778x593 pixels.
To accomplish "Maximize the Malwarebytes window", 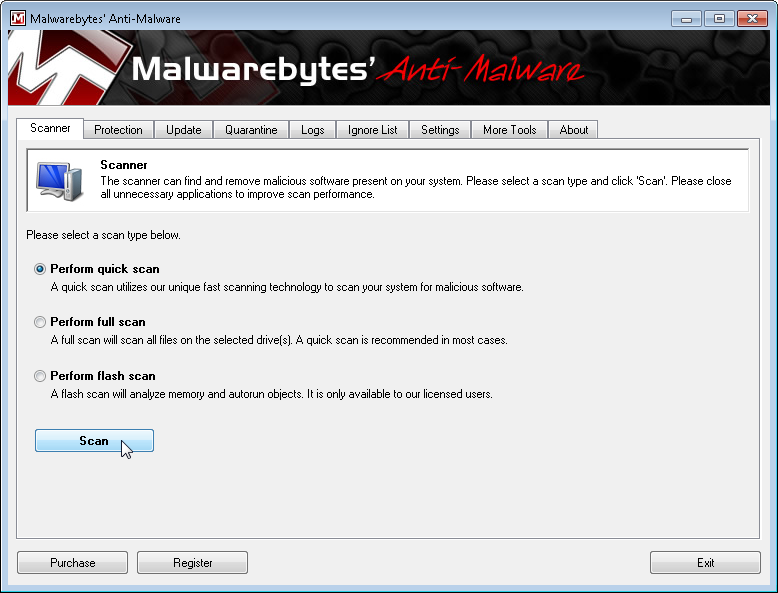I will [x=719, y=19].
